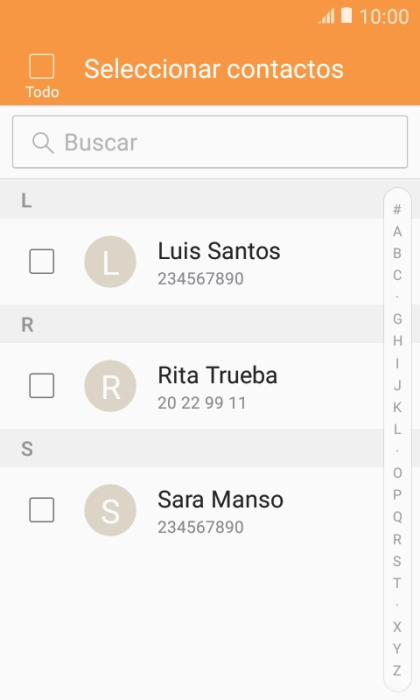Jump to letter X in index bar
The image size is (420, 700).
point(397,627)
